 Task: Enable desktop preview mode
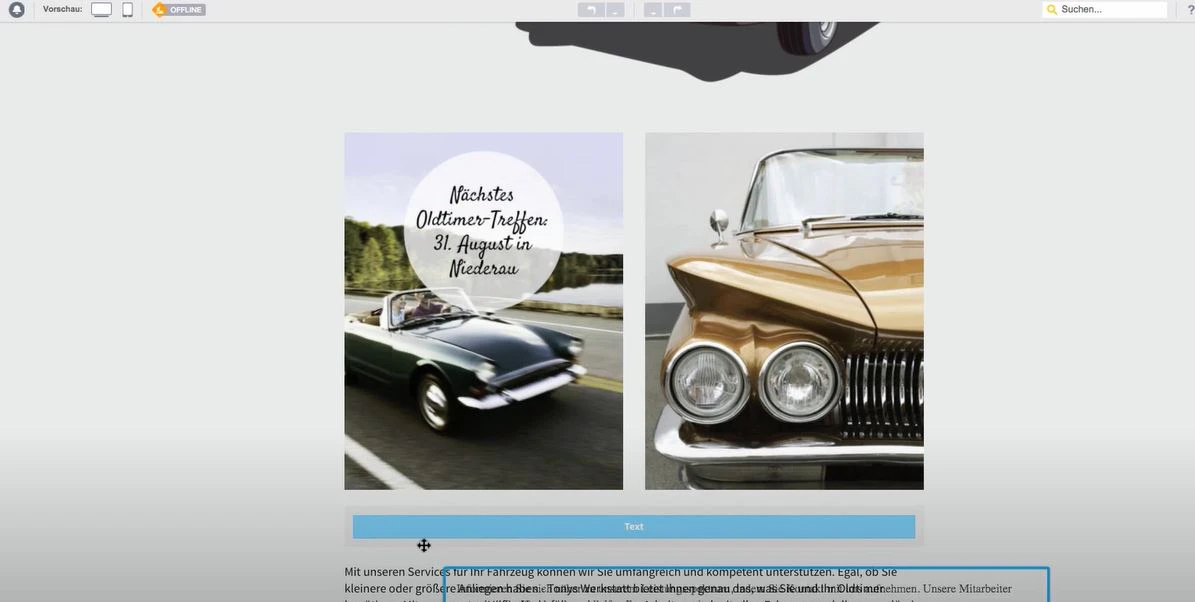(x=101, y=8)
